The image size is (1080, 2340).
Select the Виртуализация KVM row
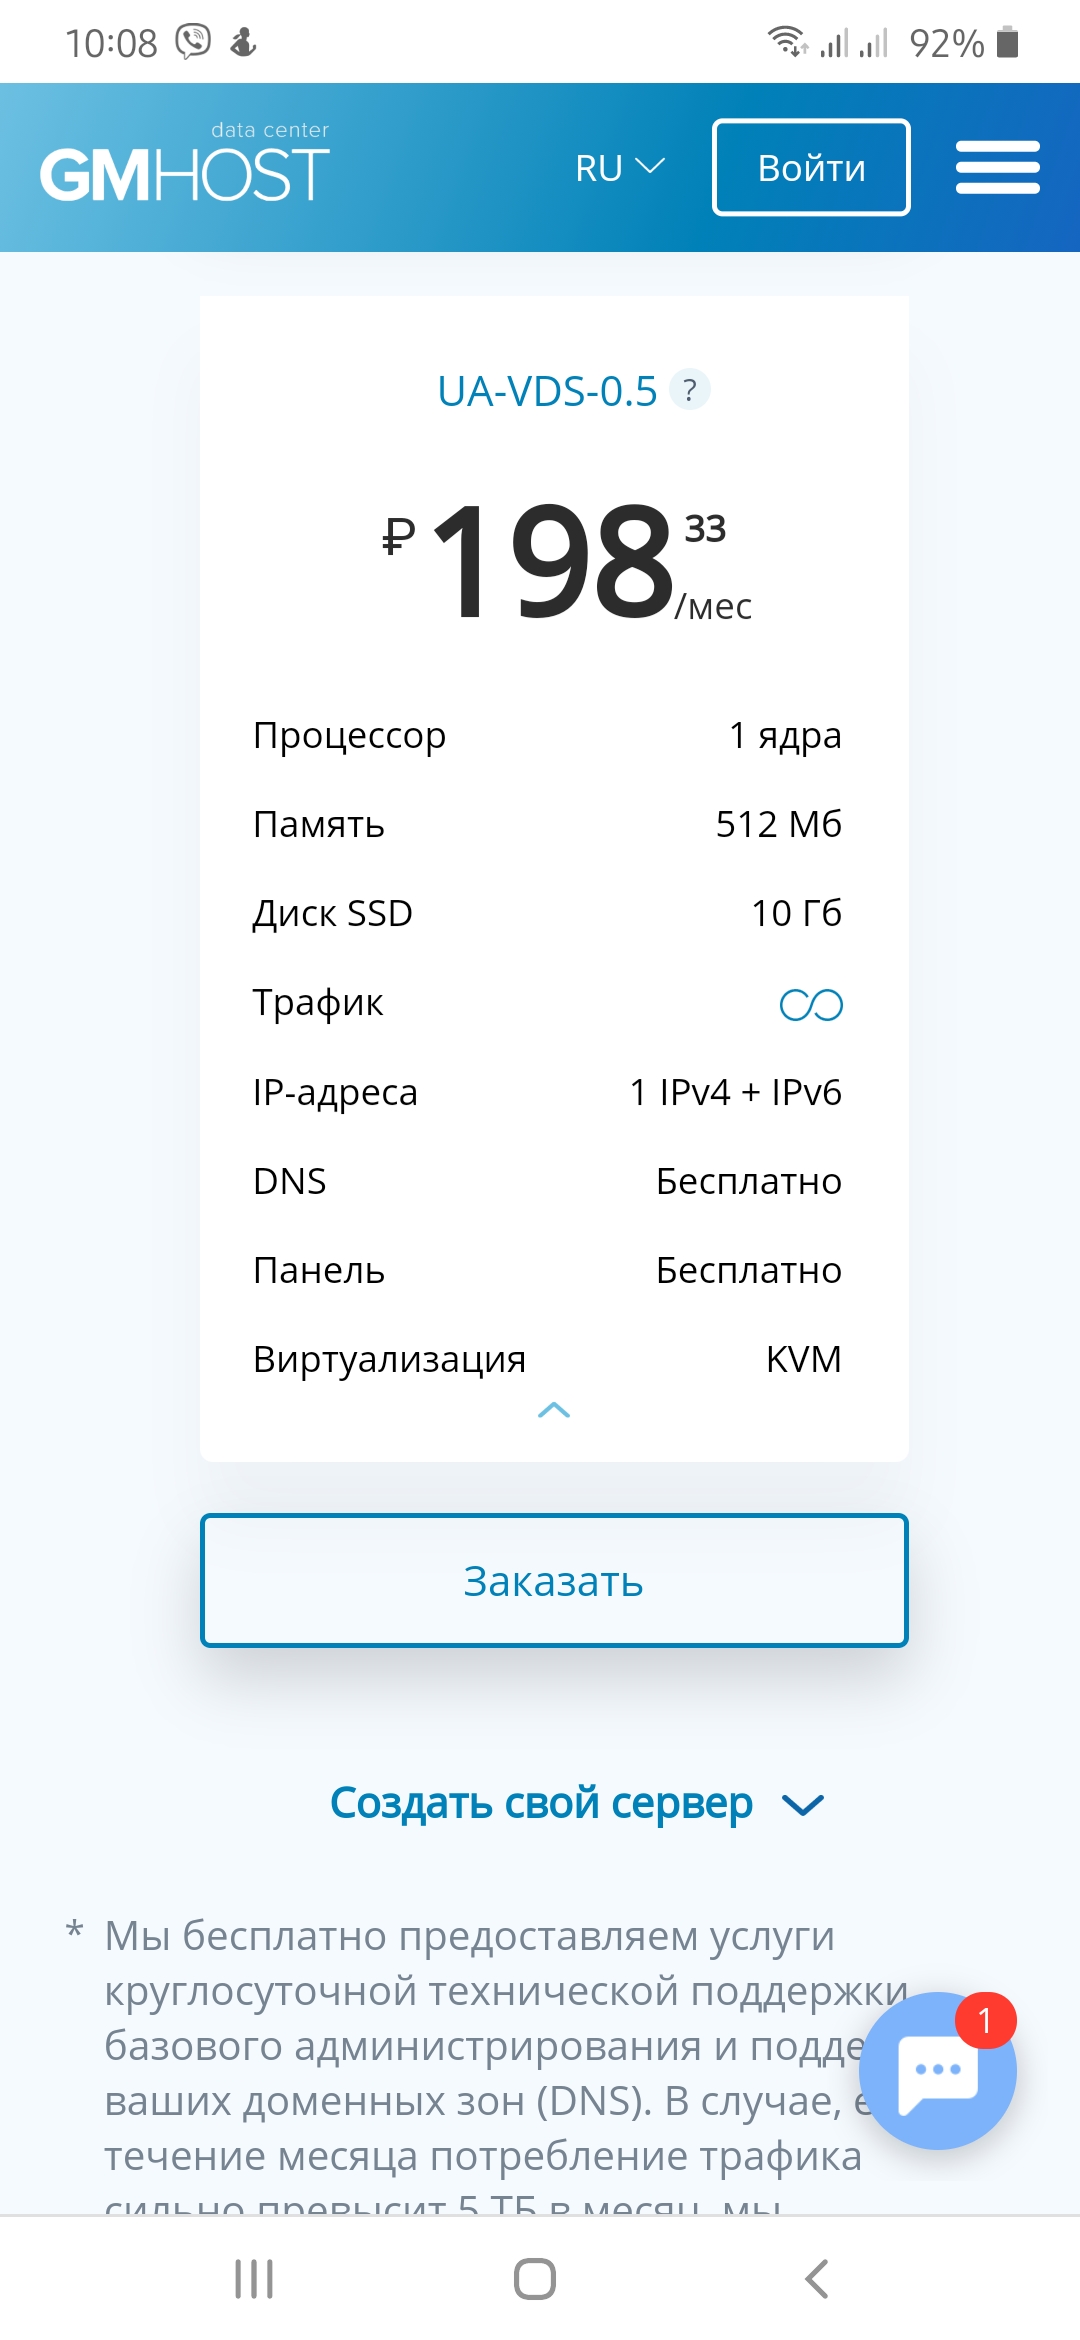547,1359
